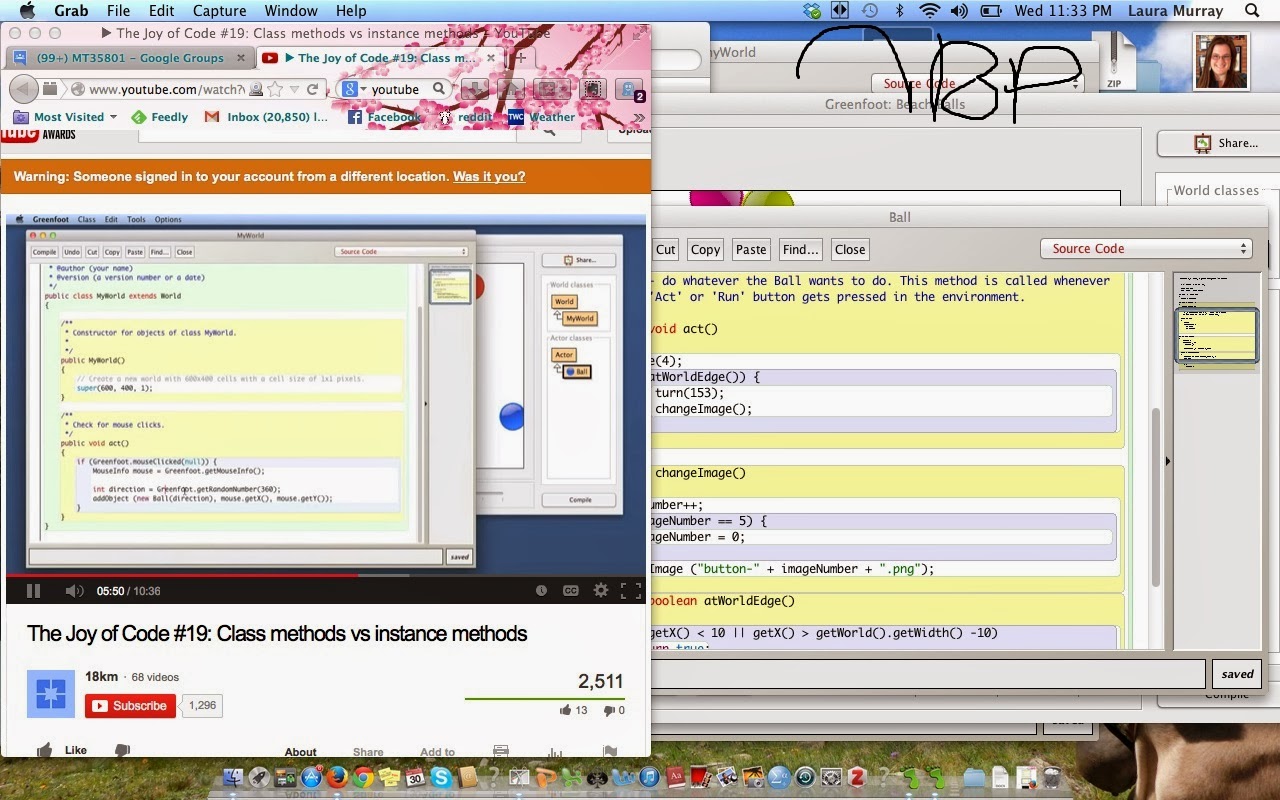
Task: Open the Window menu
Action: 290,11
